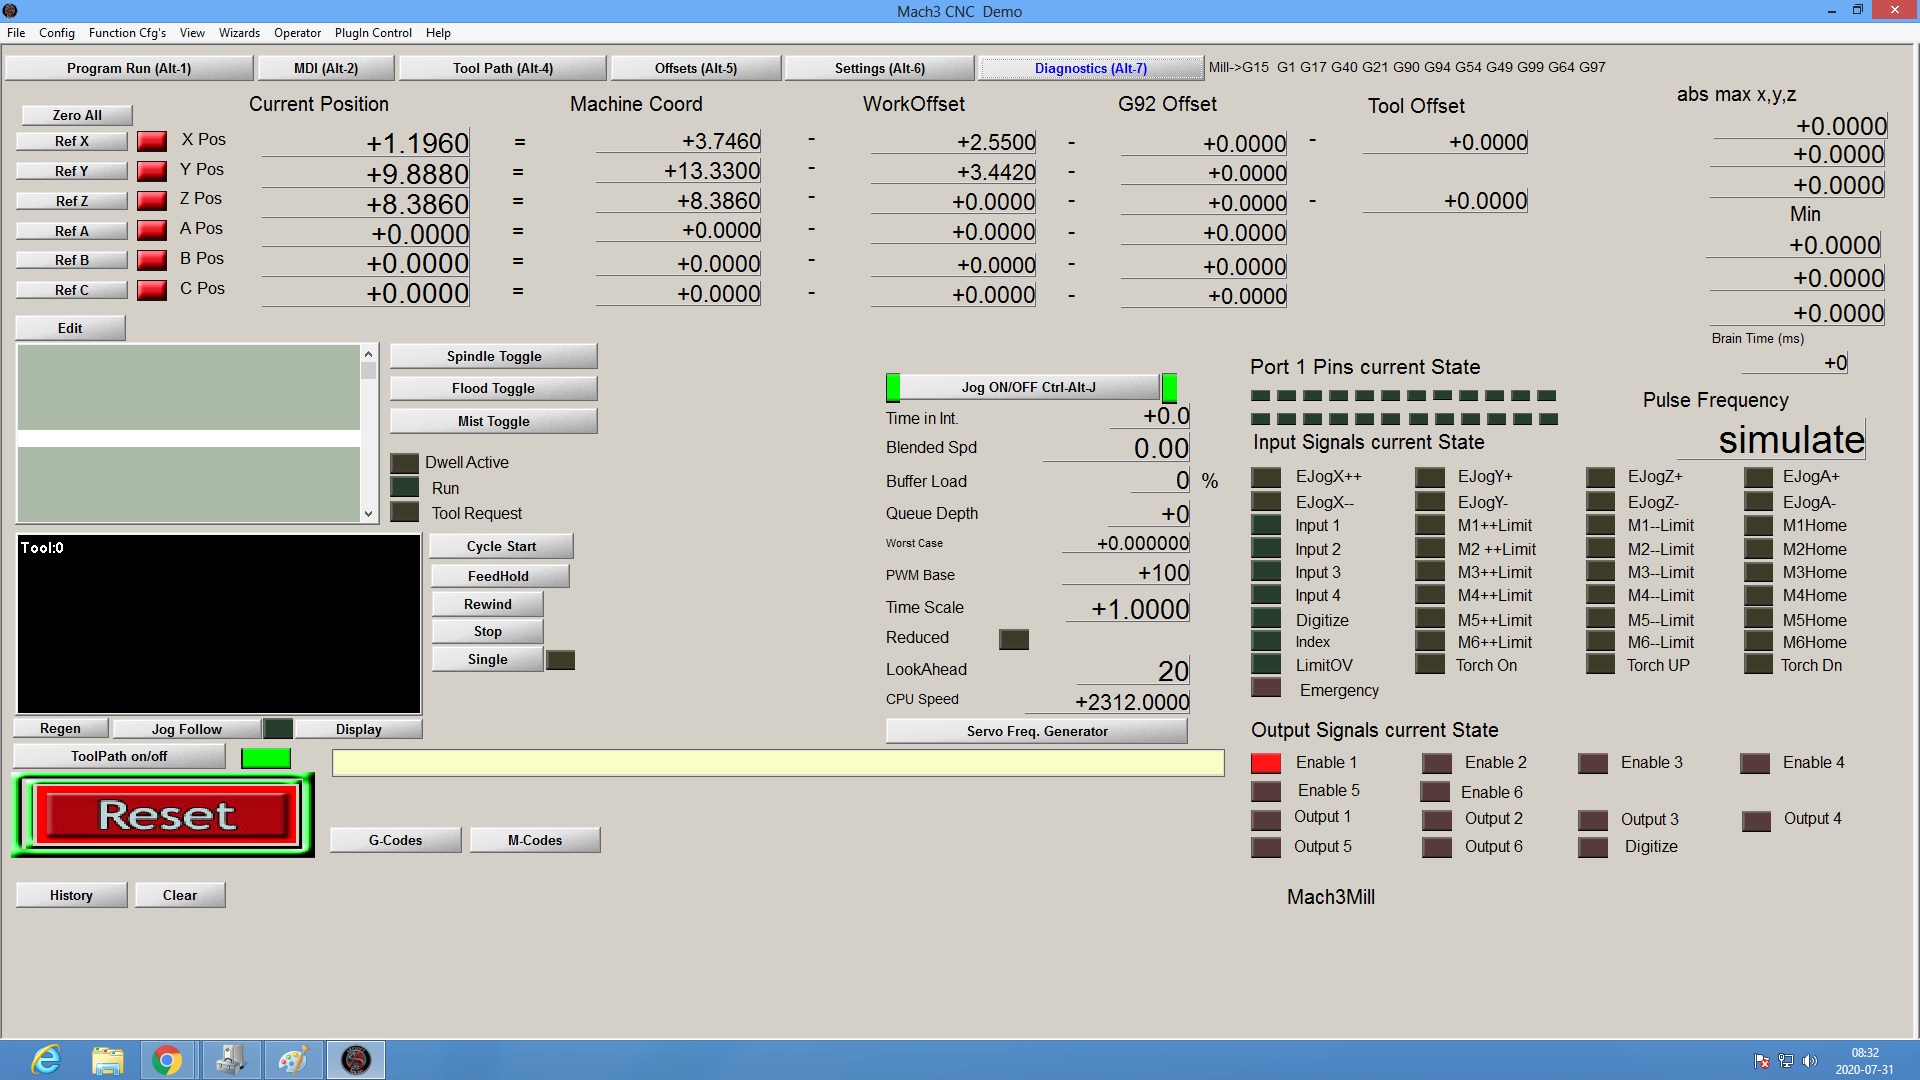Open the Config menu
Viewport: 1920px width, 1080px height.
(57, 33)
